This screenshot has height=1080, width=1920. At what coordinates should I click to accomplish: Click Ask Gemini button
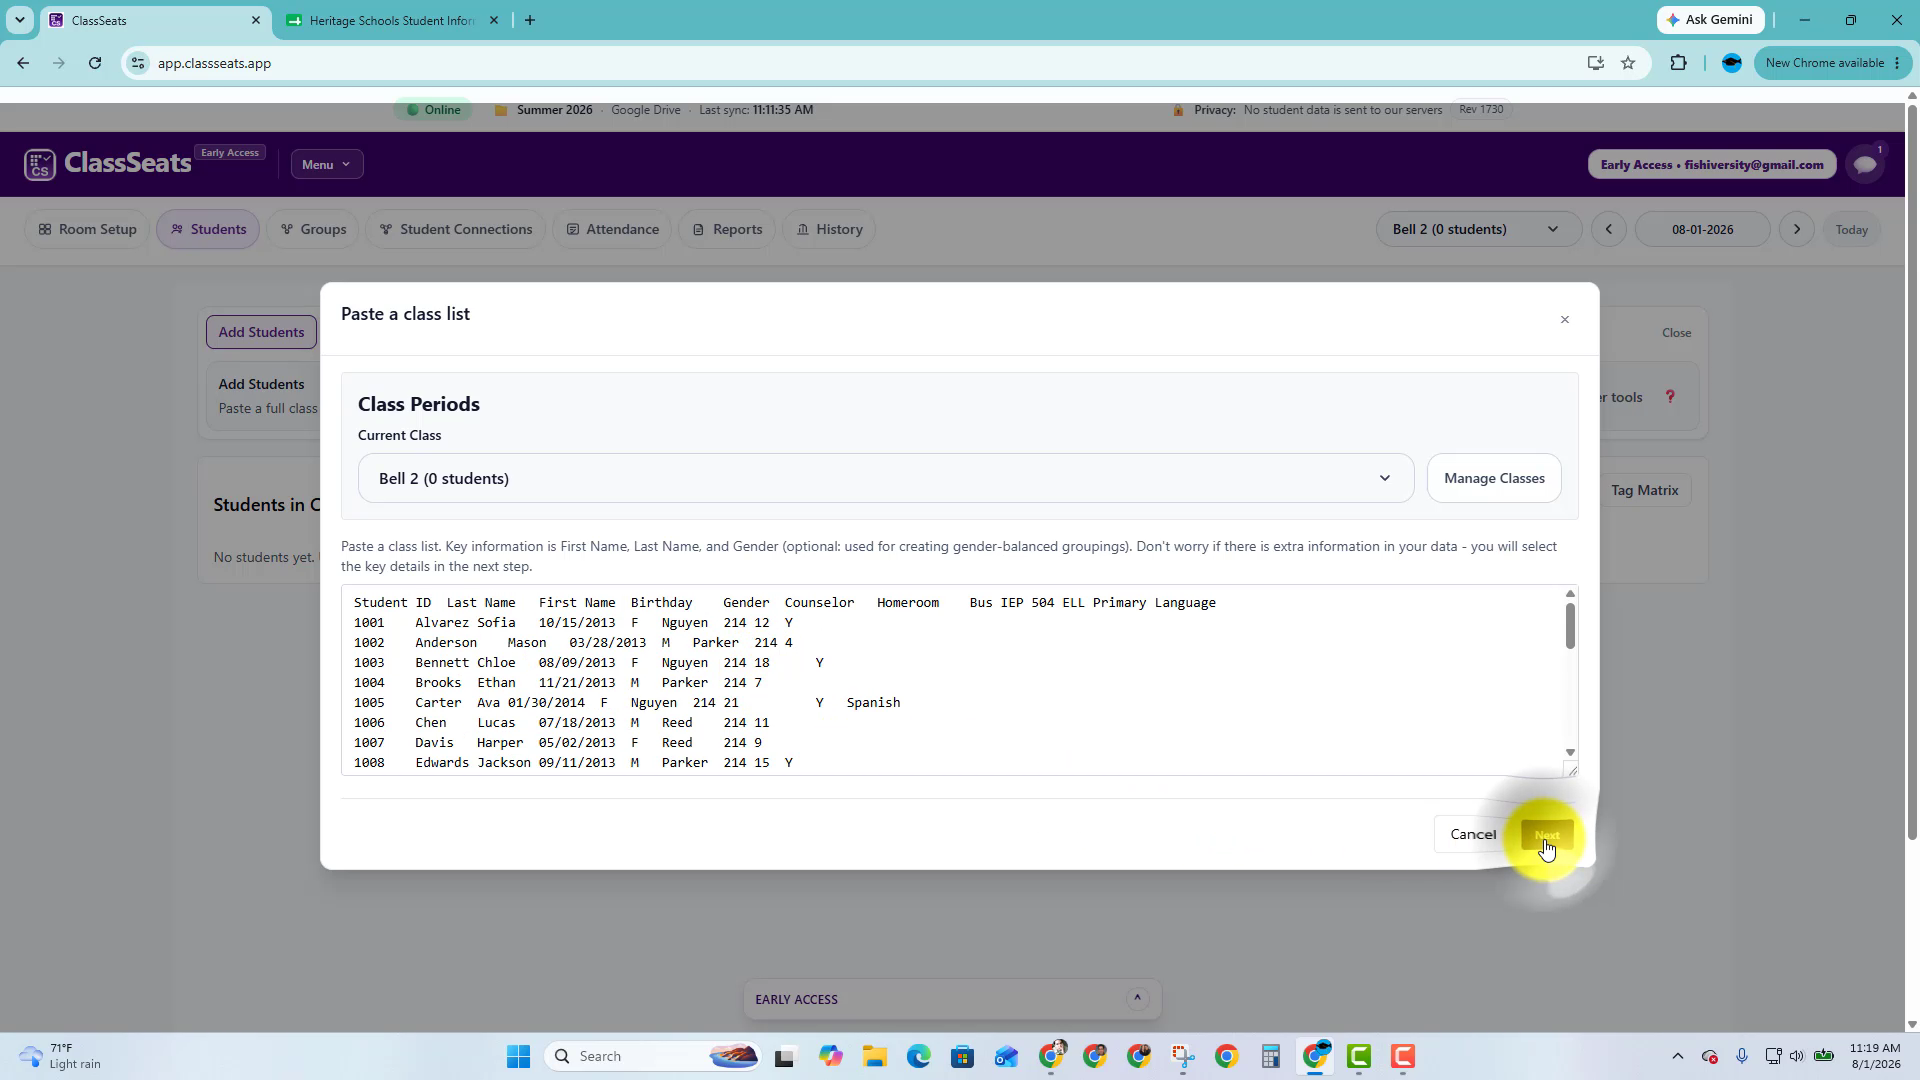[1711, 20]
